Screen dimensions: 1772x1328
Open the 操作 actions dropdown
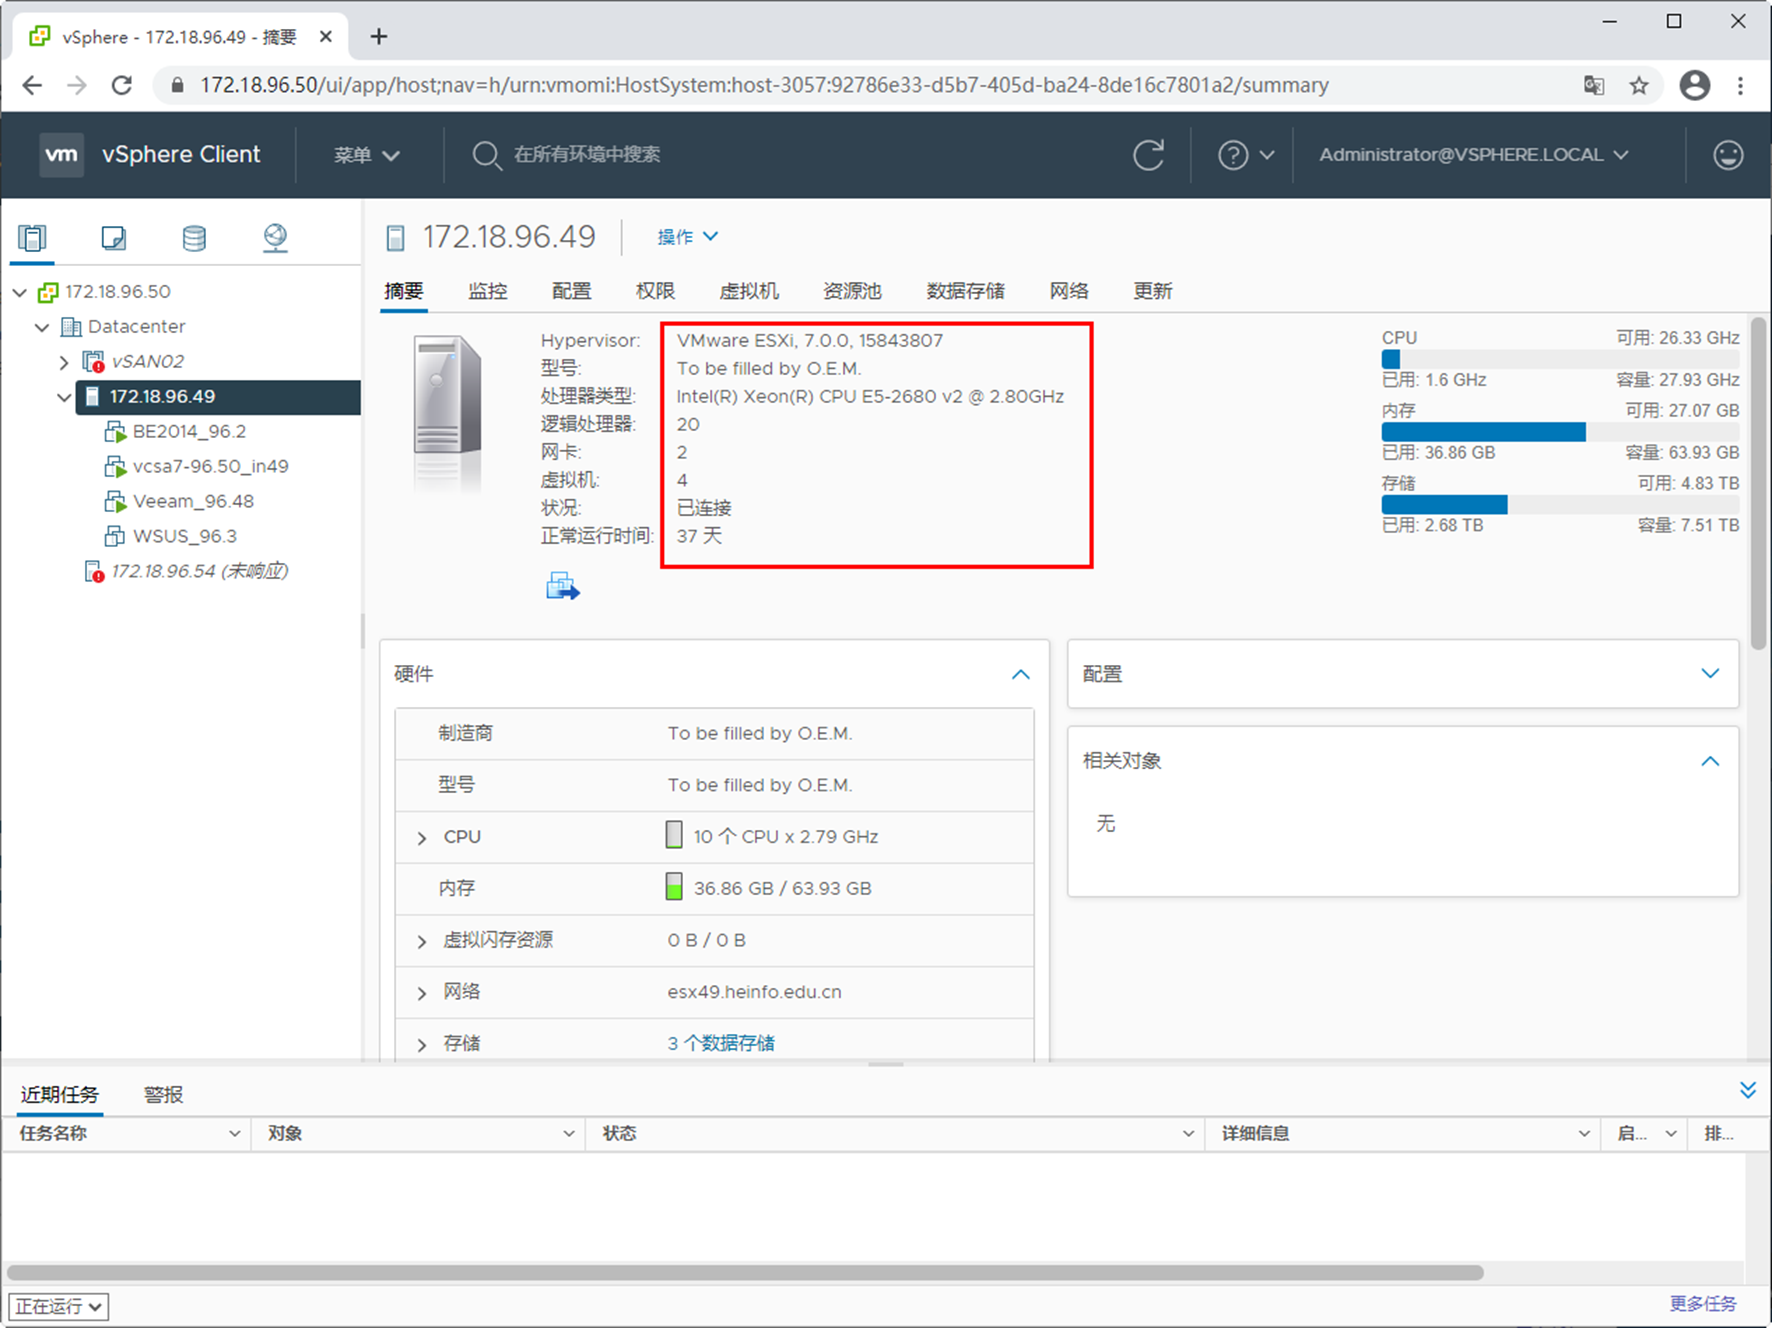[x=687, y=237]
